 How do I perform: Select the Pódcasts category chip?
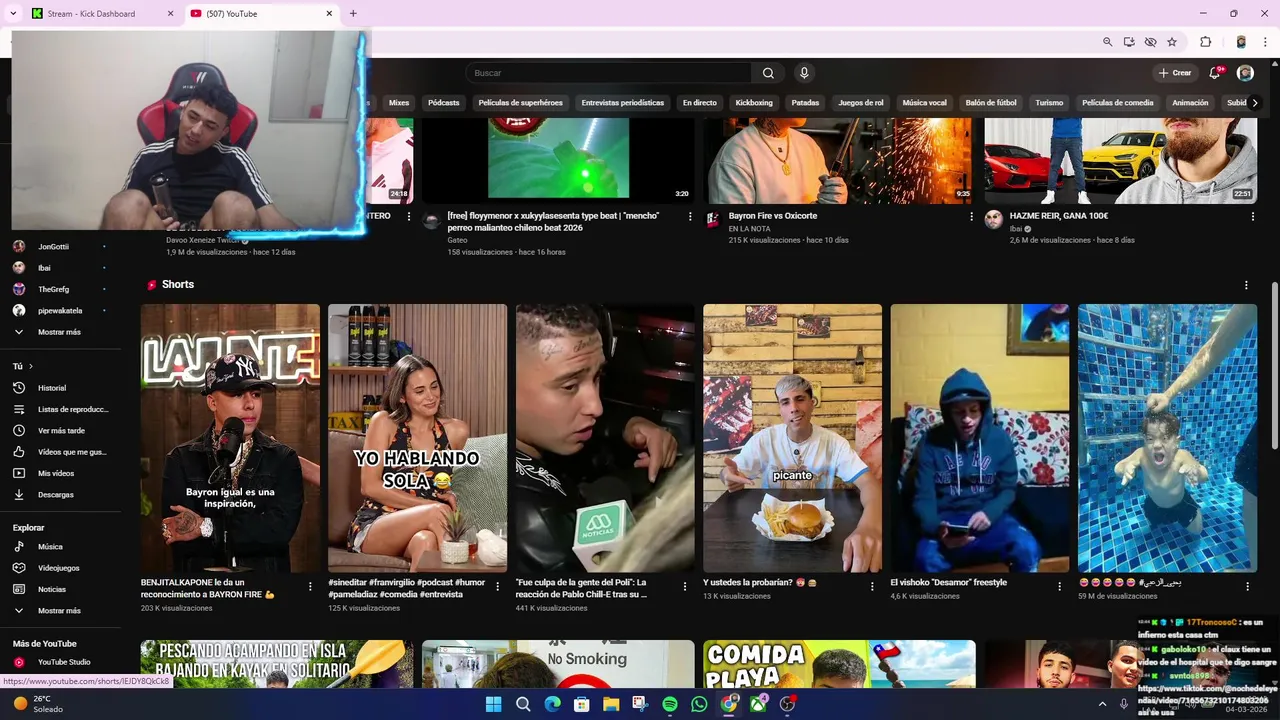444,103
